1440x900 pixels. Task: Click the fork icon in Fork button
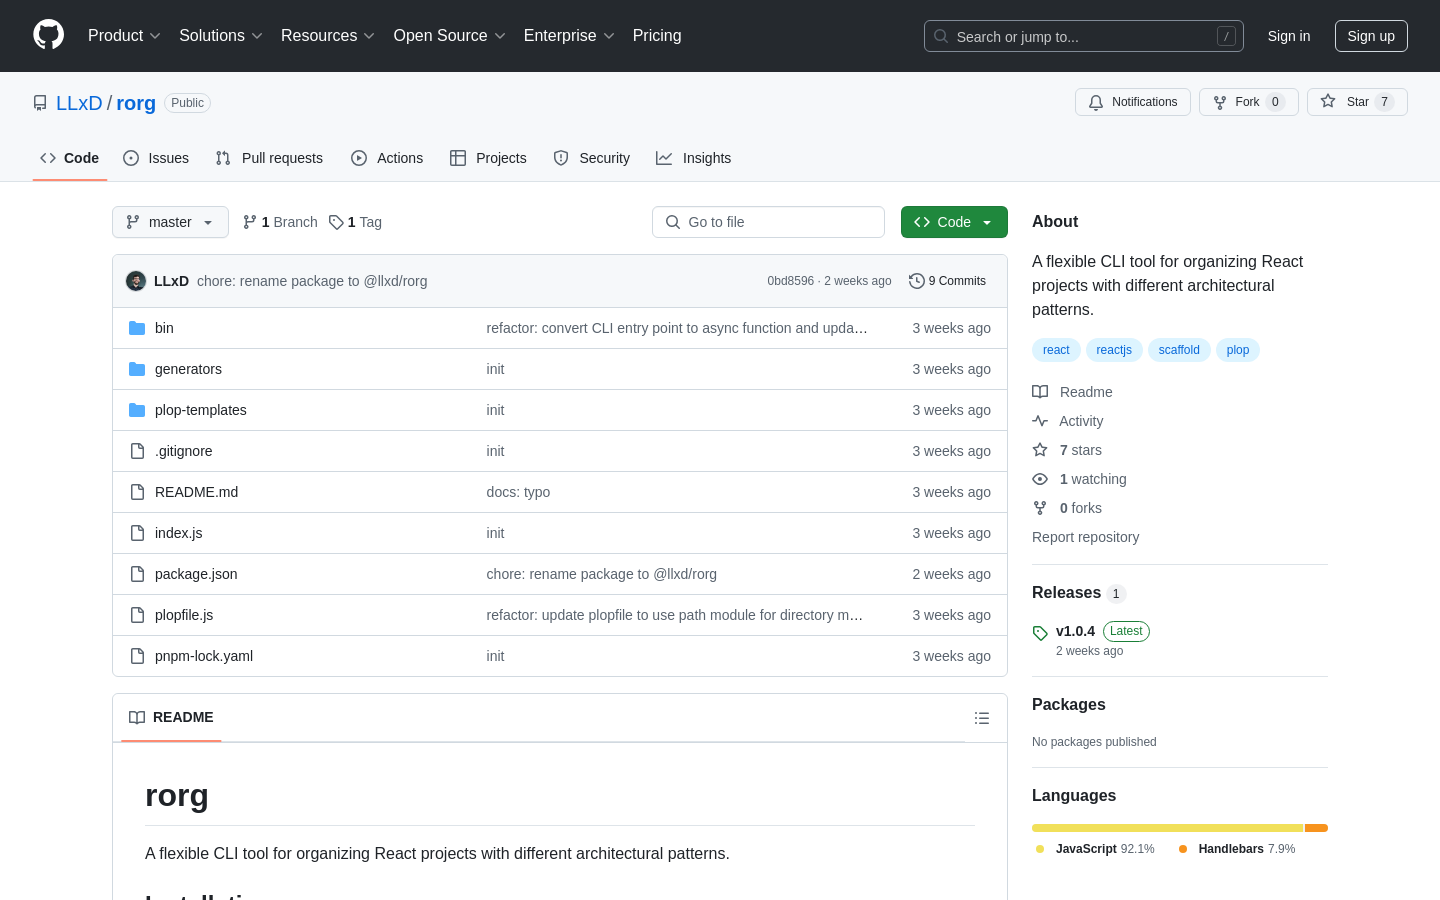point(1220,102)
